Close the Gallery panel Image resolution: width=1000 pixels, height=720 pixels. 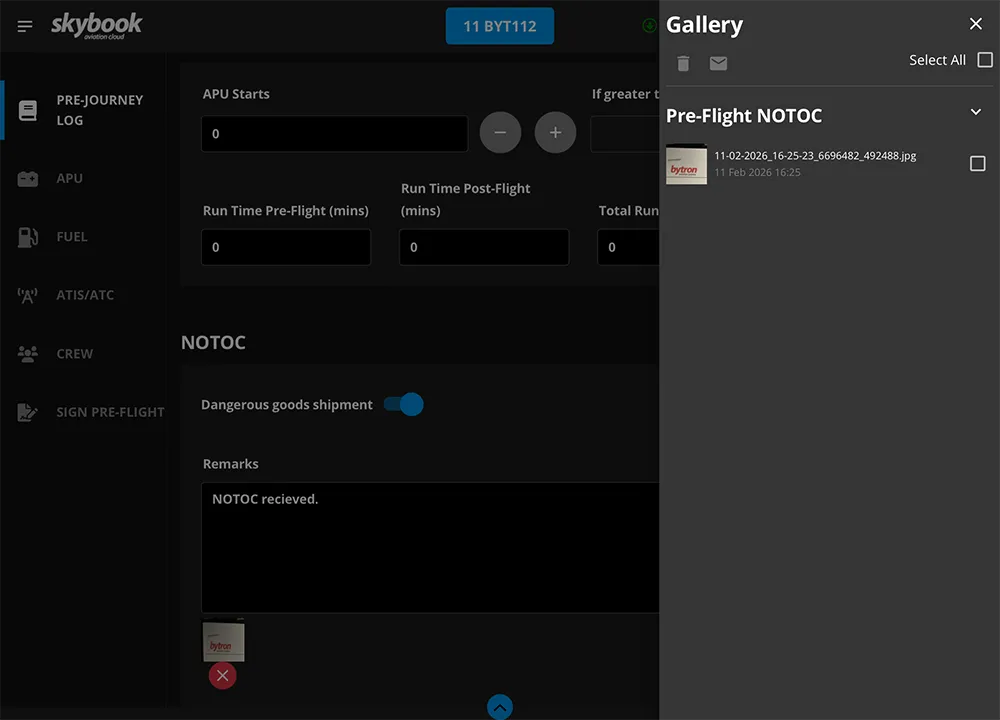click(976, 24)
